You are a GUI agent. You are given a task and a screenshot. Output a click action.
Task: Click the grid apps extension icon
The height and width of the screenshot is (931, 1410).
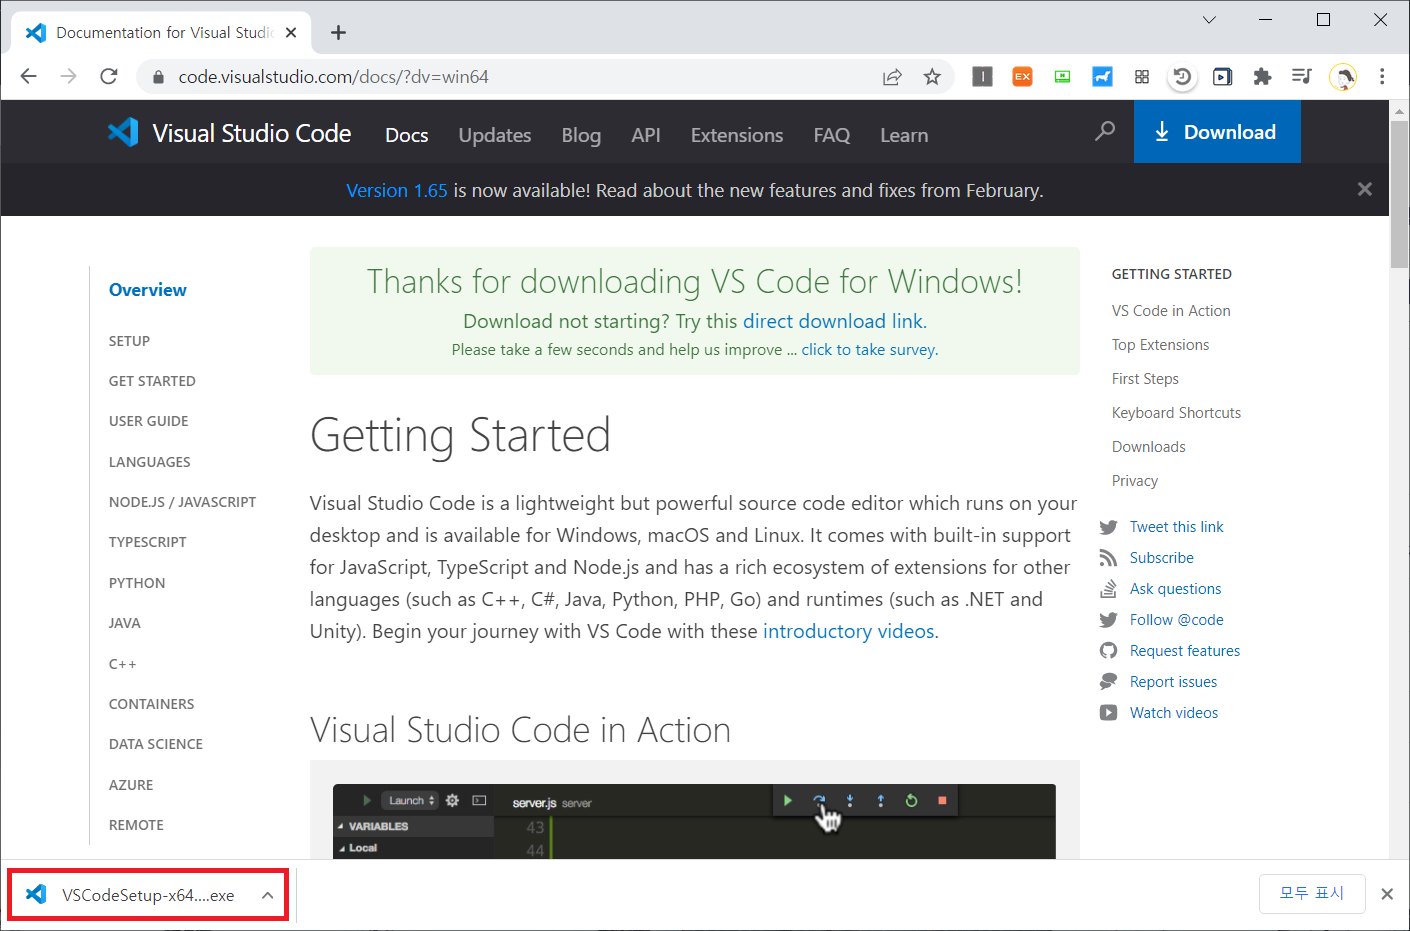(x=1142, y=77)
